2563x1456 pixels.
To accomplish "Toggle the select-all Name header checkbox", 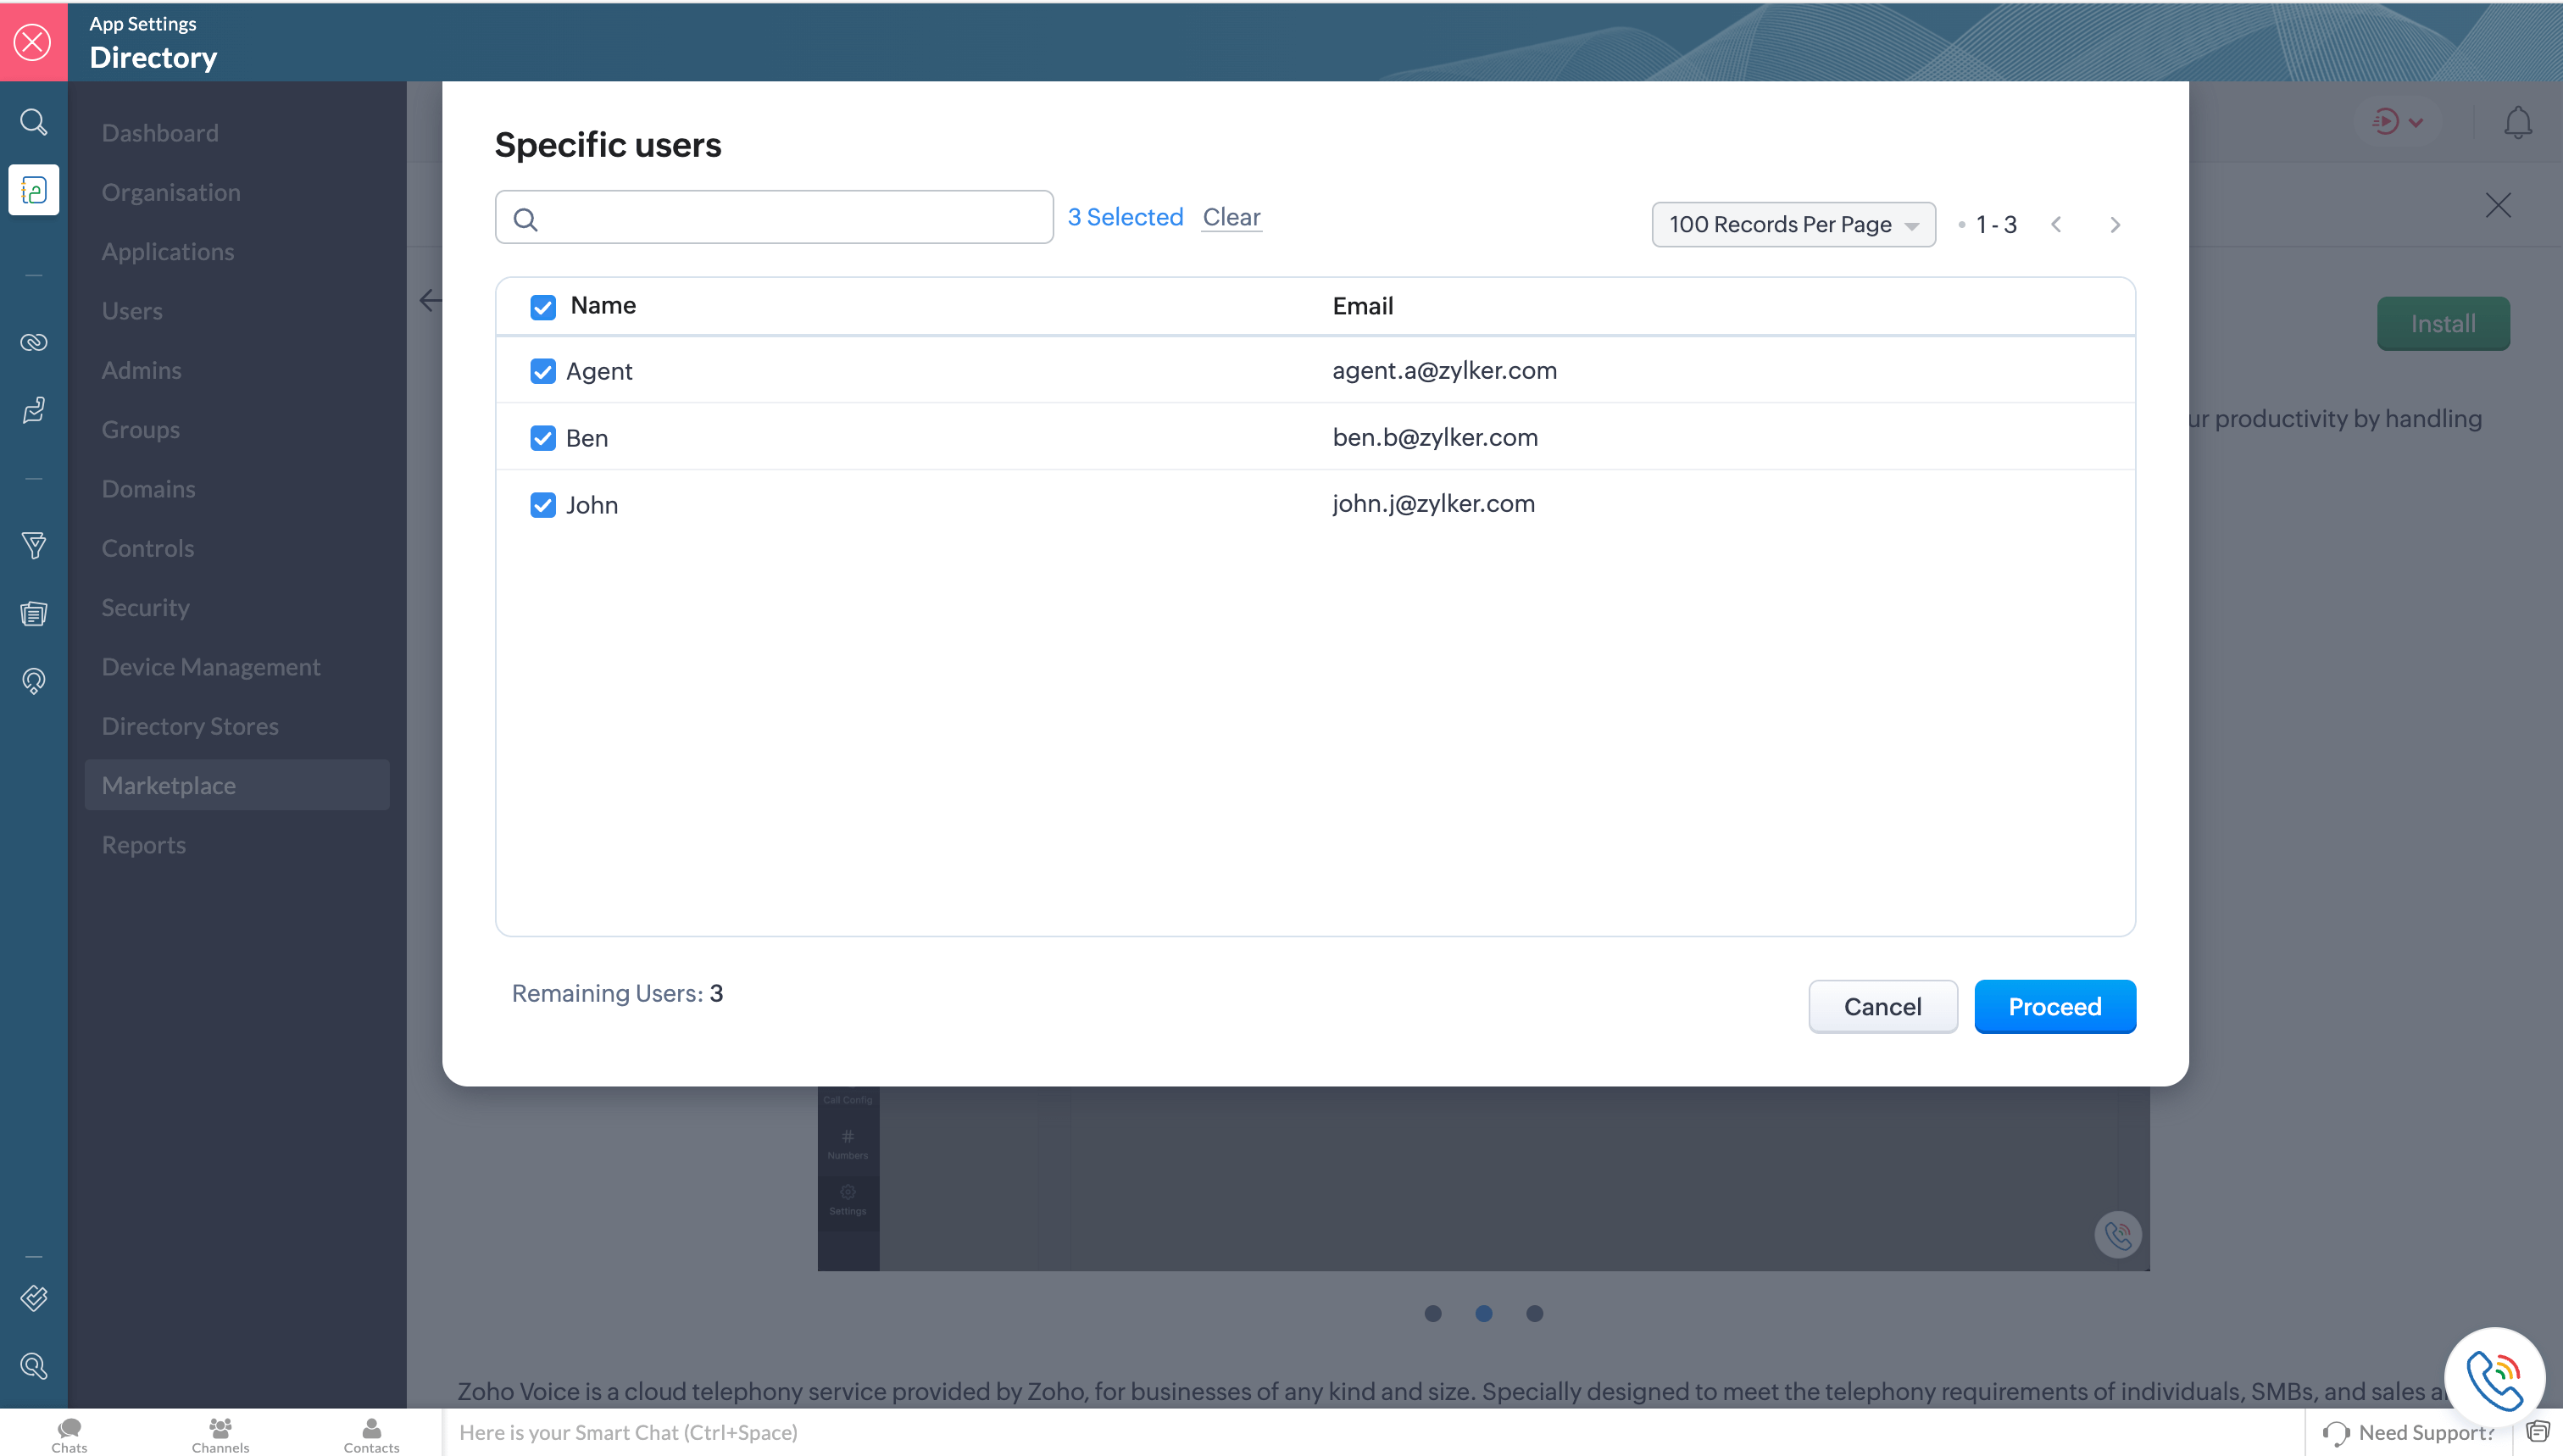I will (x=542, y=306).
